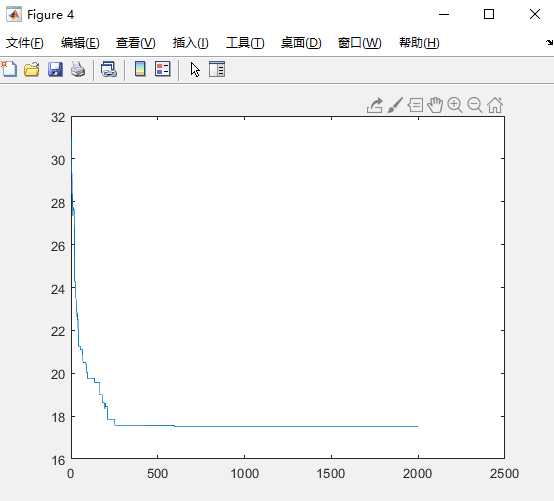Activate the data brushing tool
Viewport: 554px width, 501px height.
click(395, 105)
